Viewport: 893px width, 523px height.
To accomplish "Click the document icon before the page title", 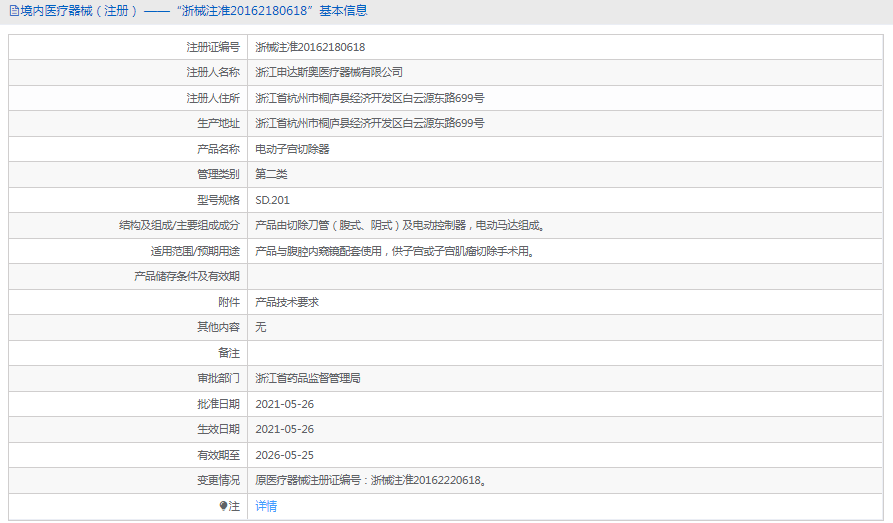I will [x=13, y=11].
